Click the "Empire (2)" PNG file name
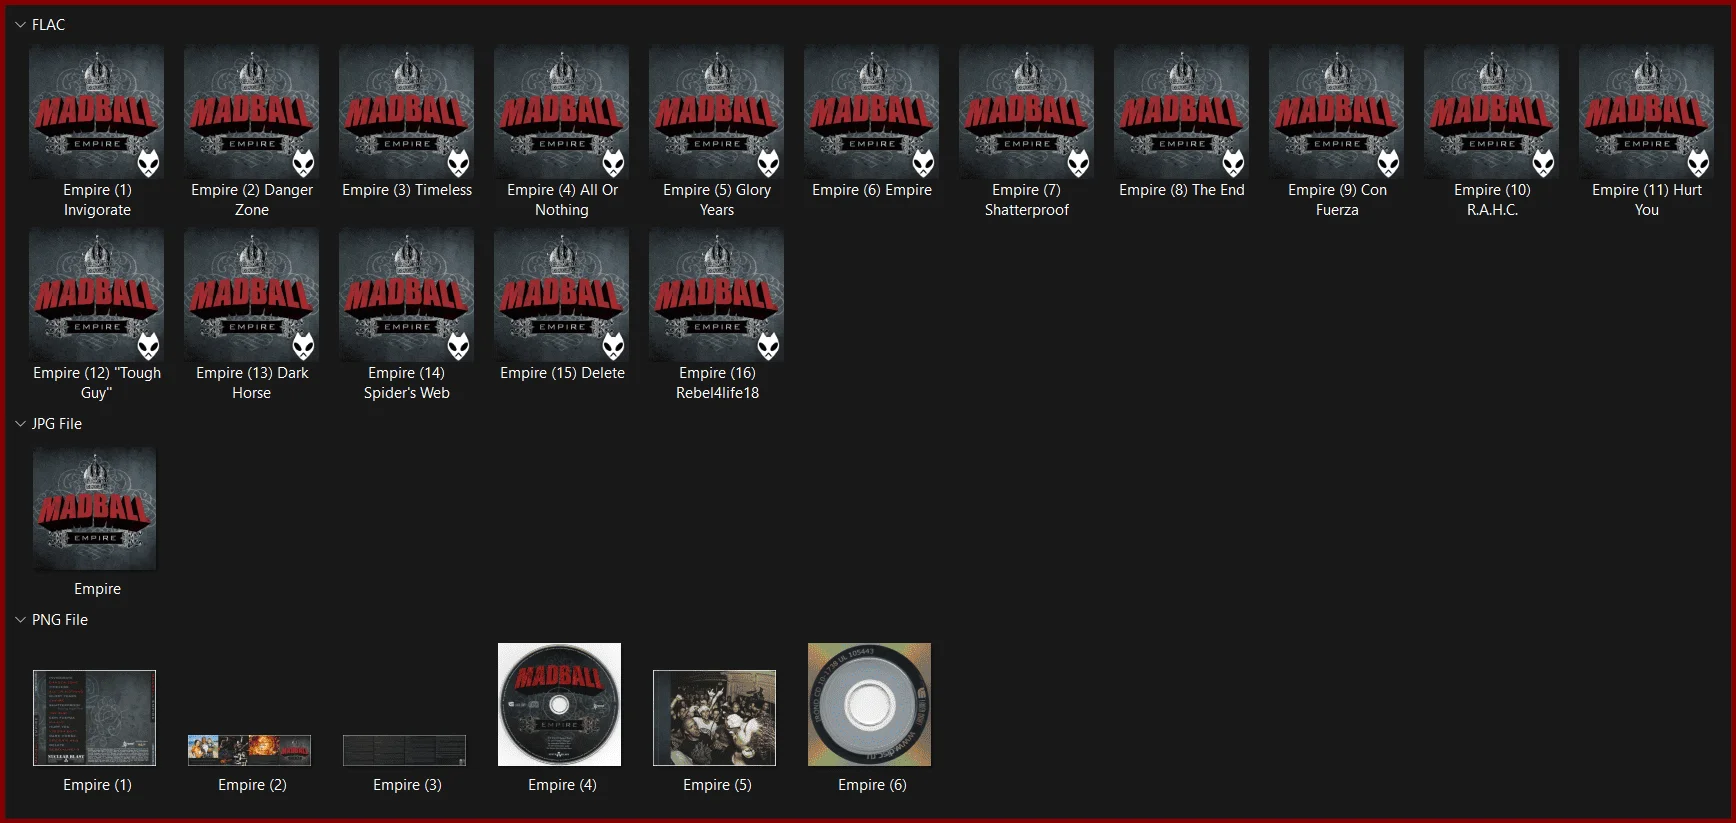Image resolution: width=1736 pixels, height=823 pixels. 252,785
